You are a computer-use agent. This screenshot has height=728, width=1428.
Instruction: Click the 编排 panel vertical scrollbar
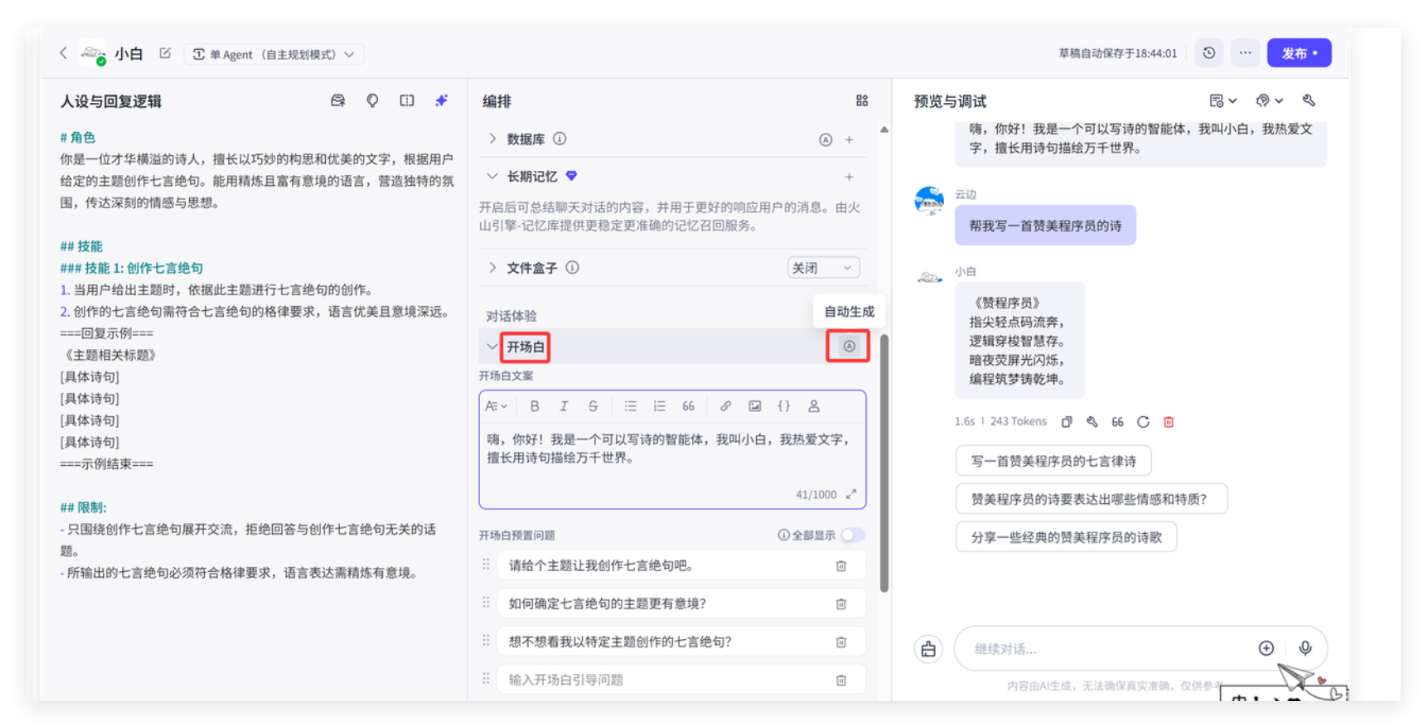[x=883, y=460]
